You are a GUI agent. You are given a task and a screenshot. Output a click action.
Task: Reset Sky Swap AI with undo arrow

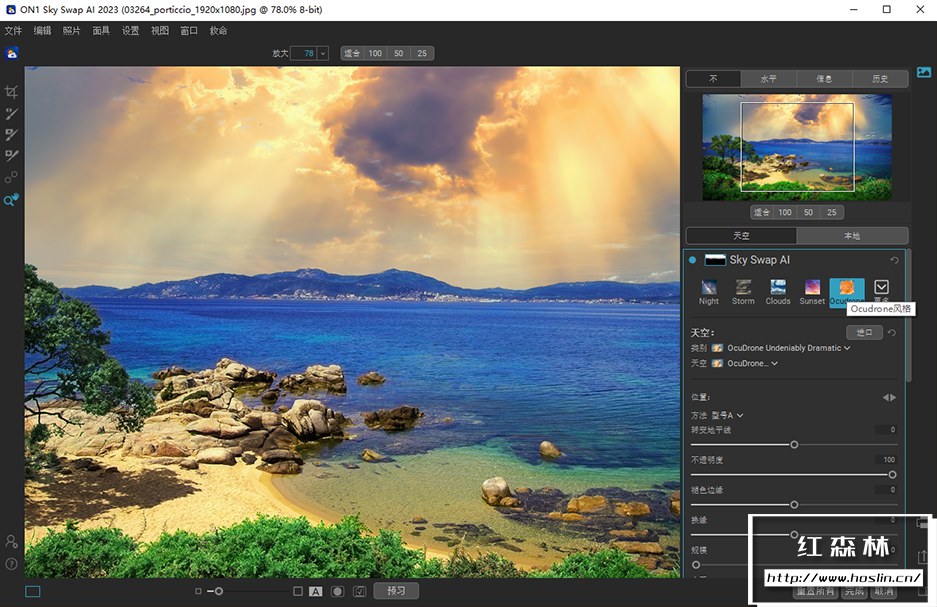[x=894, y=260]
